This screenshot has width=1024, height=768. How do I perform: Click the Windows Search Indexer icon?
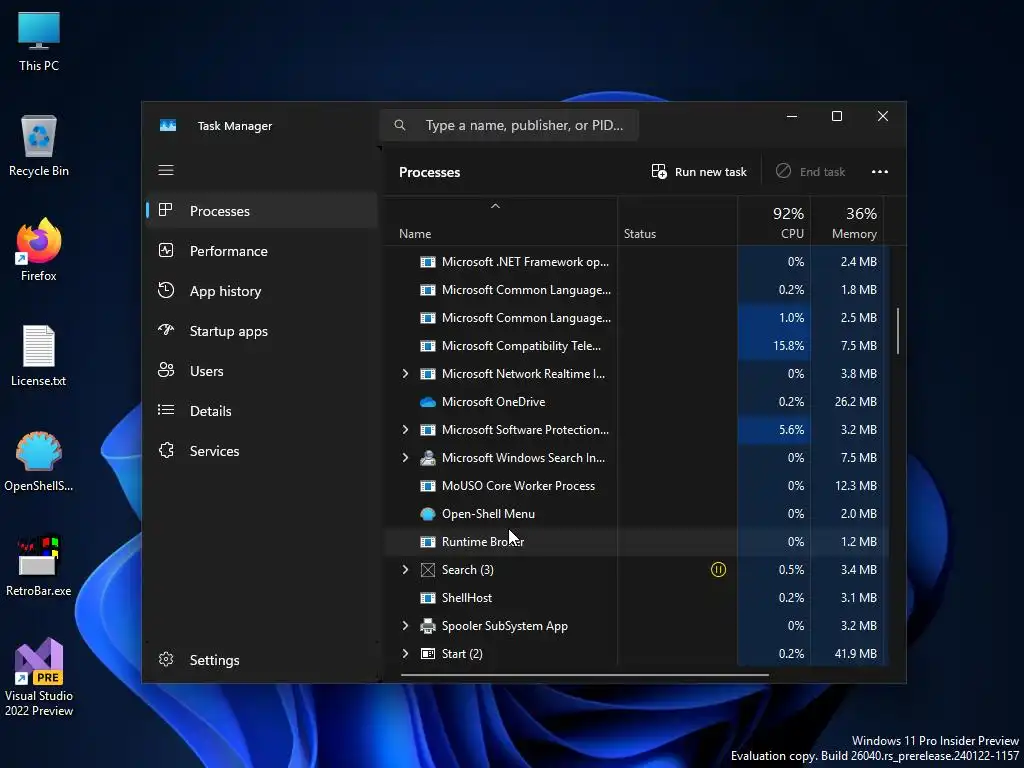(428, 458)
